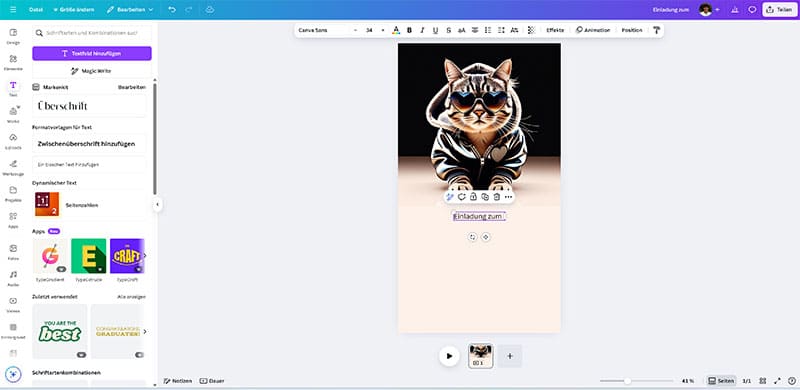Focus the font search field
This screenshot has height=390, width=800.
pyautogui.click(x=92, y=33)
